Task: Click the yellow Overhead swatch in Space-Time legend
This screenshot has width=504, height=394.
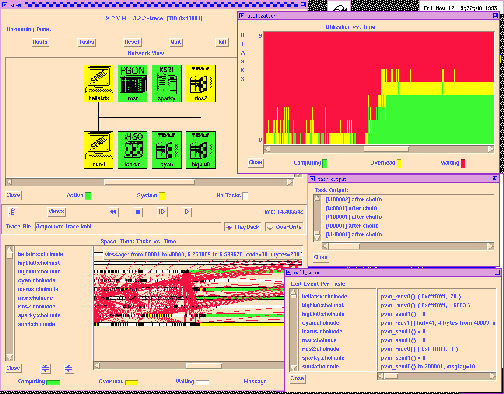Action: [131, 382]
